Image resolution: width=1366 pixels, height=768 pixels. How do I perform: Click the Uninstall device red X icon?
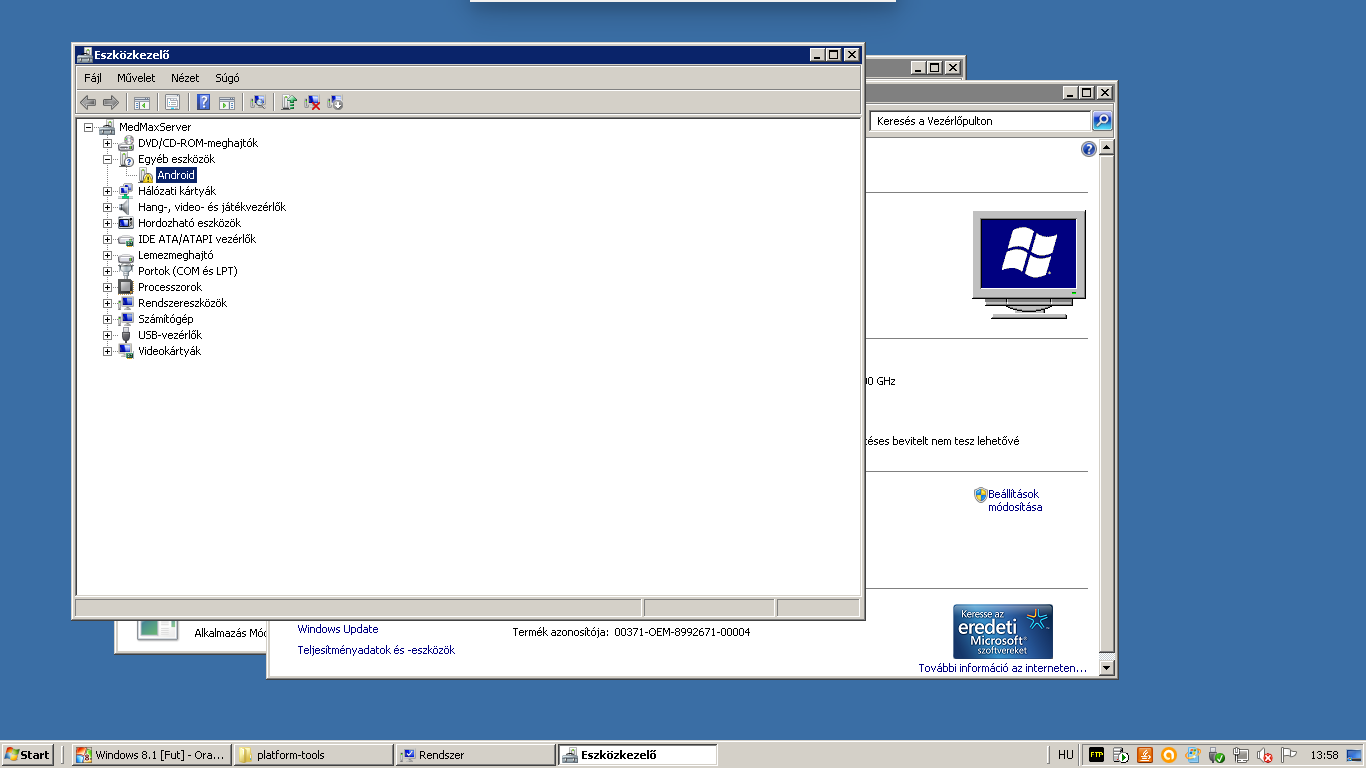pos(312,102)
